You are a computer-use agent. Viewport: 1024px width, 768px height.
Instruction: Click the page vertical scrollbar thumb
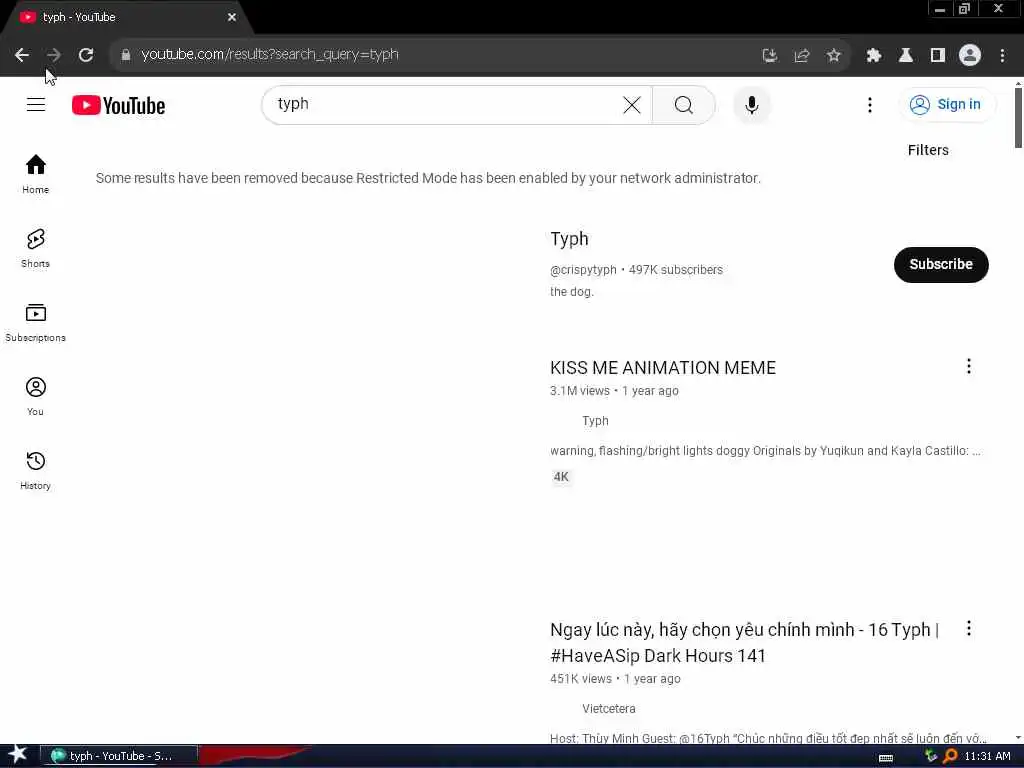click(x=1018, y=118)
